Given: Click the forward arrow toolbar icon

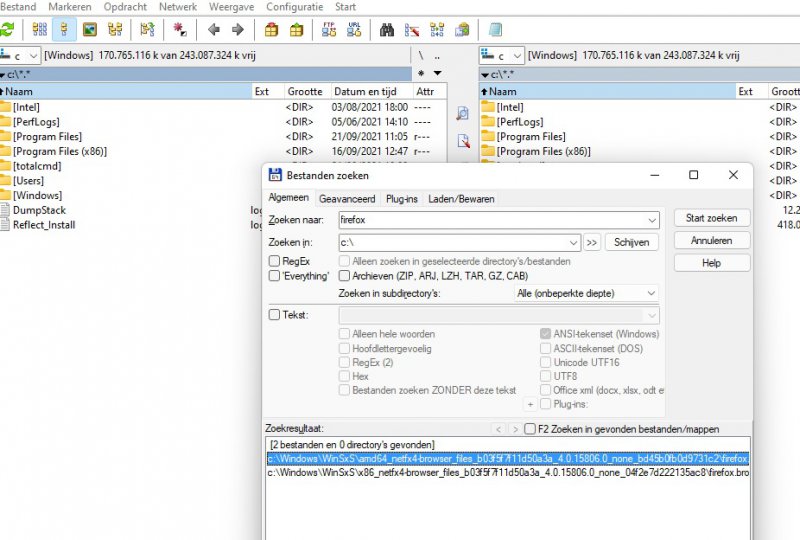Looking at the screenshot, I should click(x=238, y=30).
